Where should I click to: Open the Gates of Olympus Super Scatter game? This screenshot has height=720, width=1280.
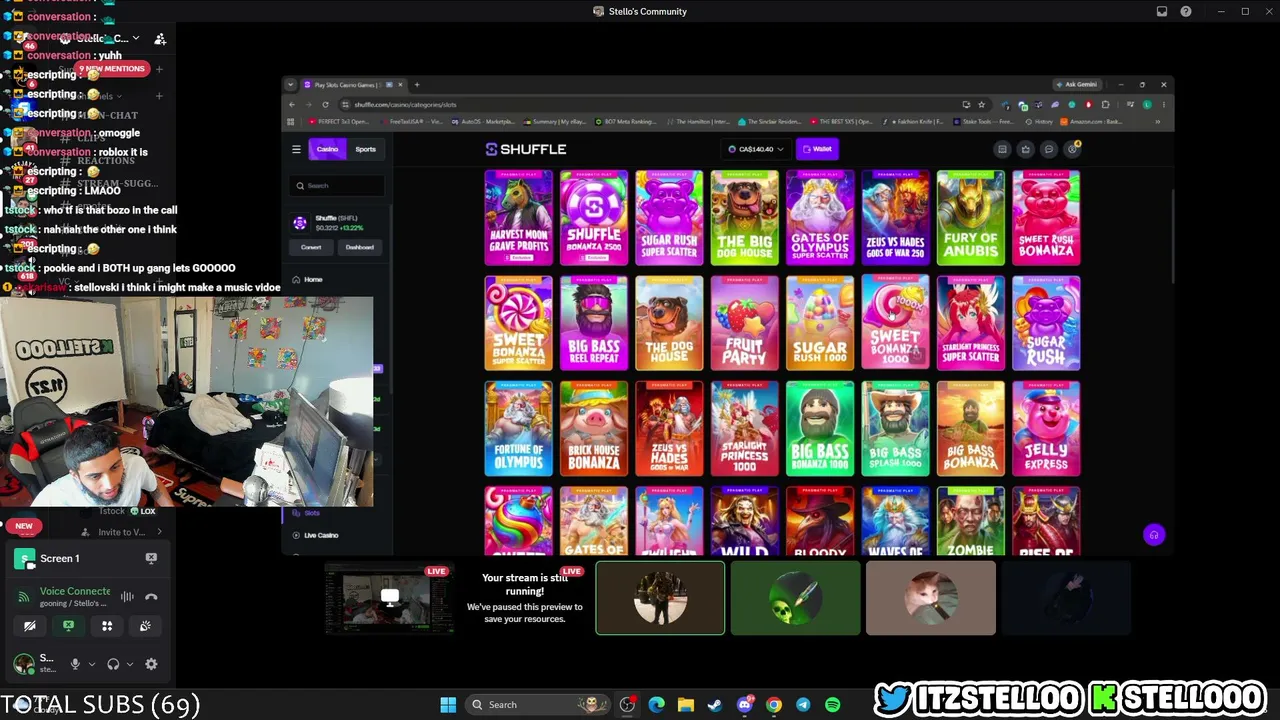tap(820, 218)
